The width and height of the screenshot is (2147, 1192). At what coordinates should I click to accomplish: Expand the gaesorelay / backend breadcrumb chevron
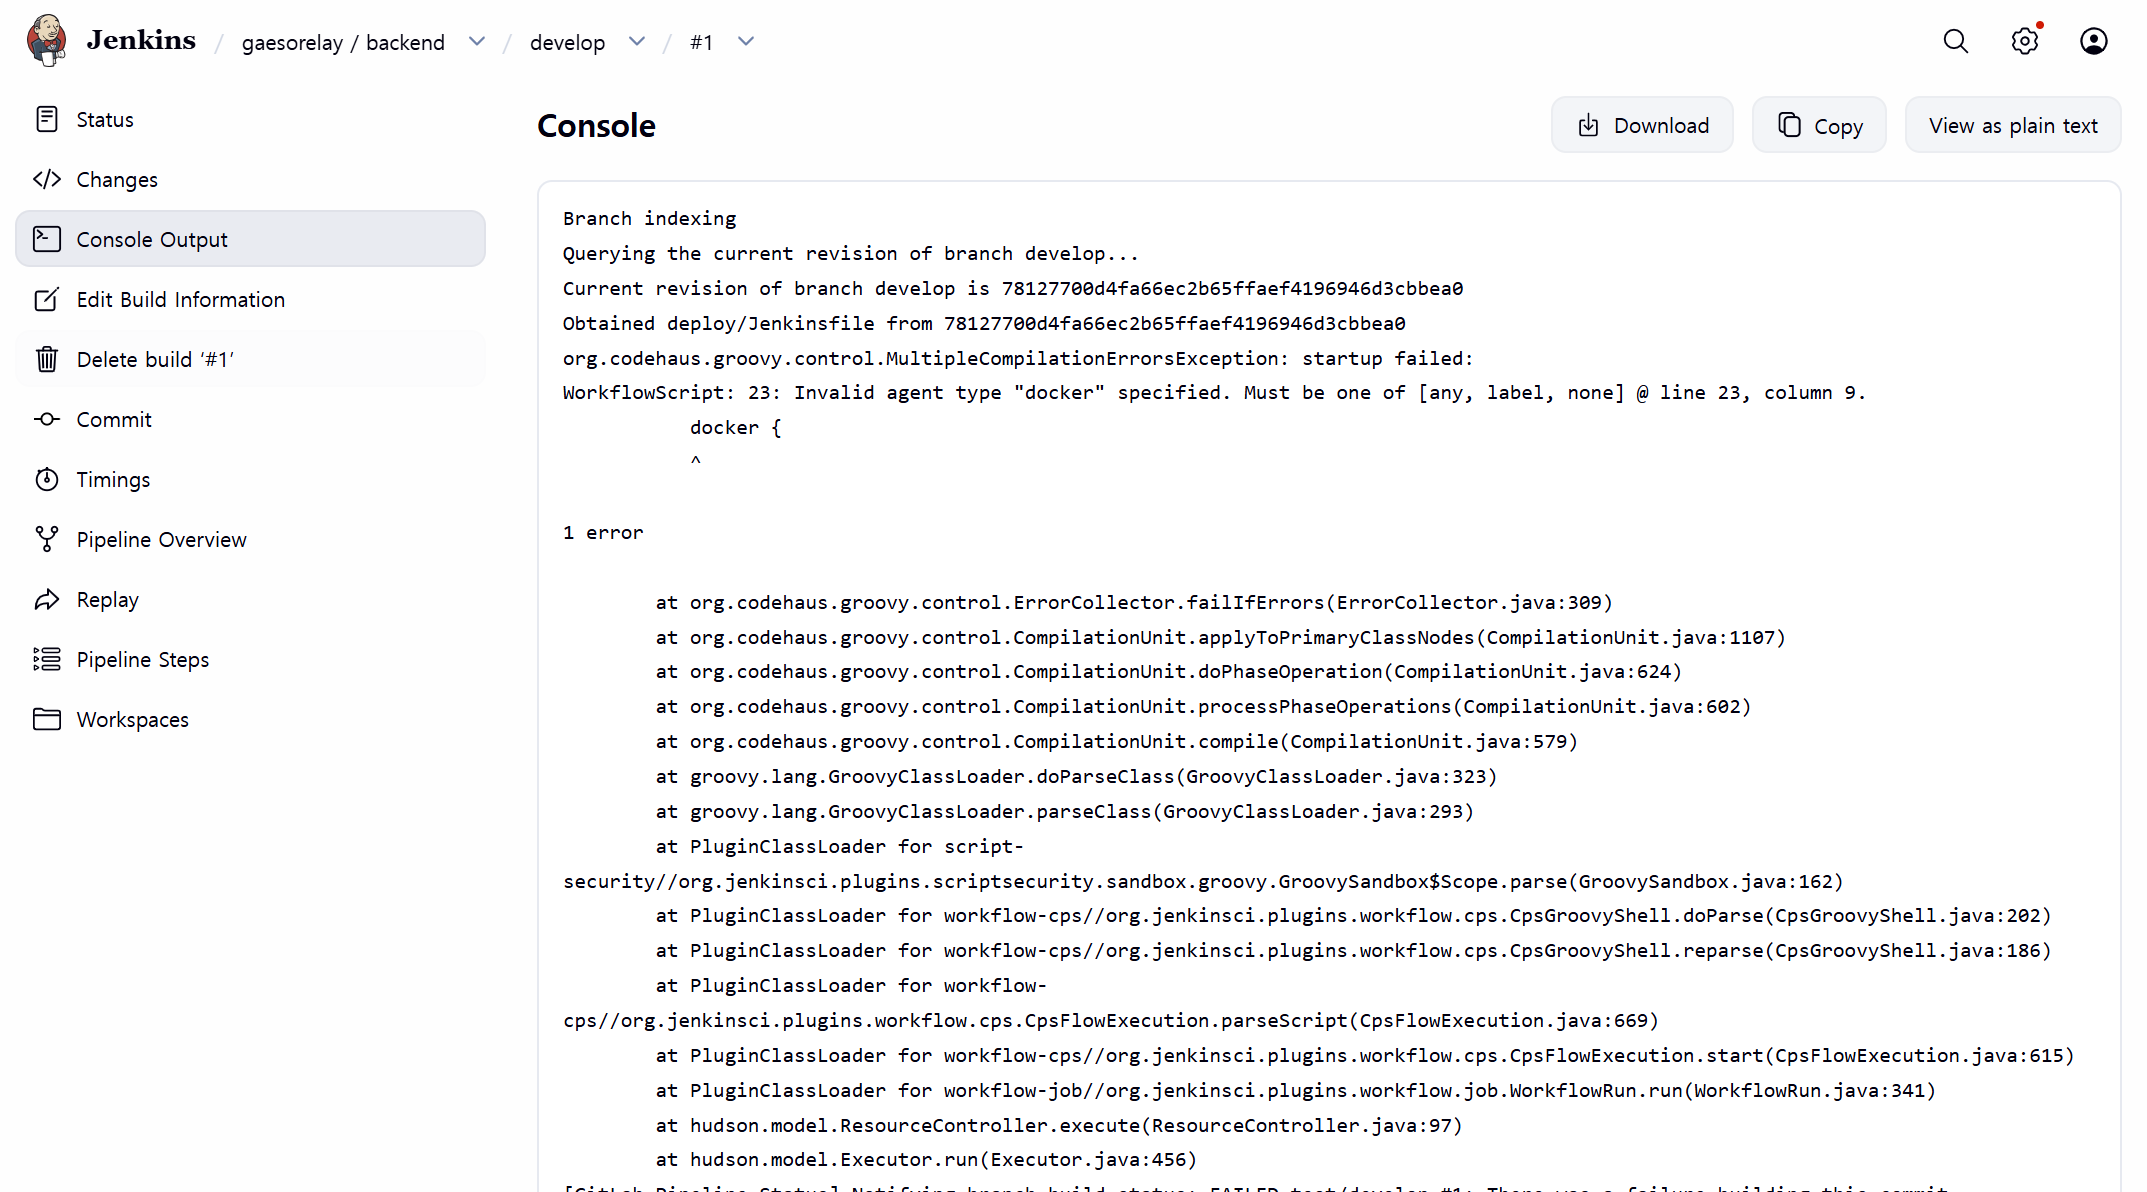coord(477,41)
